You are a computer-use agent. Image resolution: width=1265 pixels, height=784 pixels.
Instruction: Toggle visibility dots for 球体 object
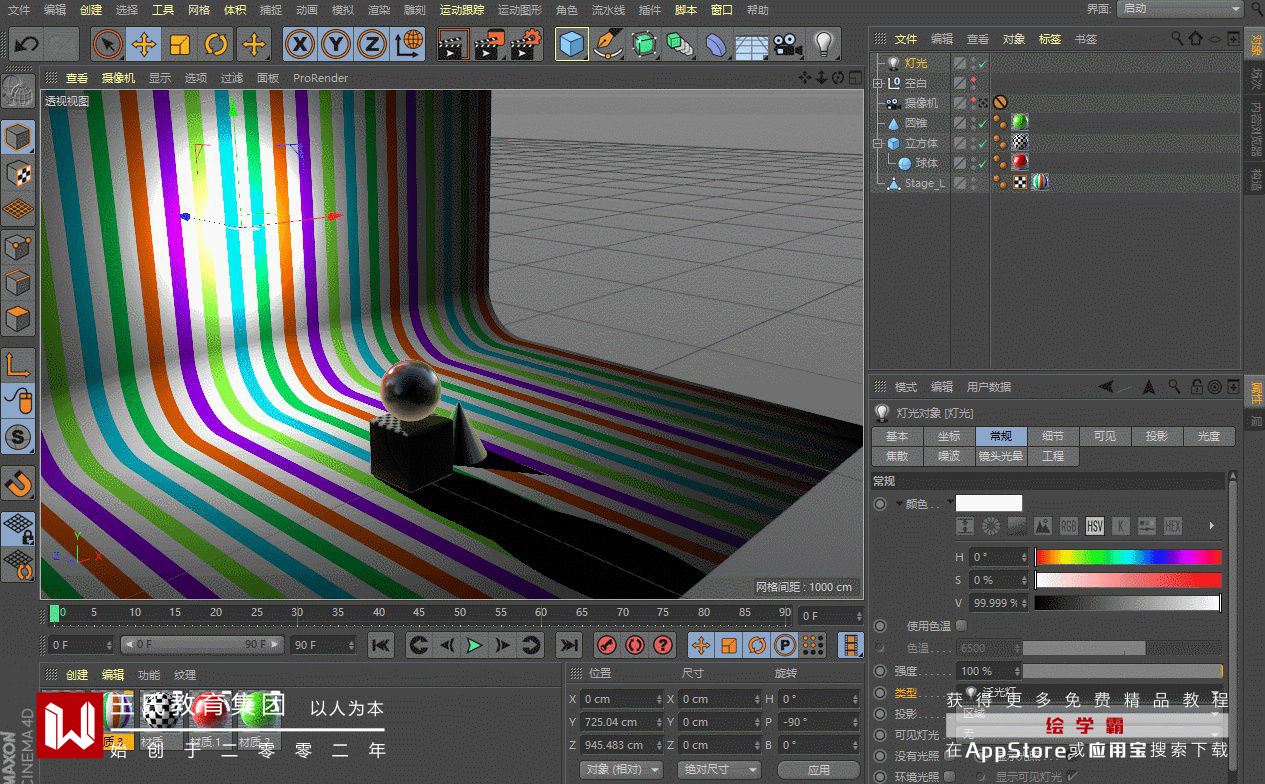(973, 163)
